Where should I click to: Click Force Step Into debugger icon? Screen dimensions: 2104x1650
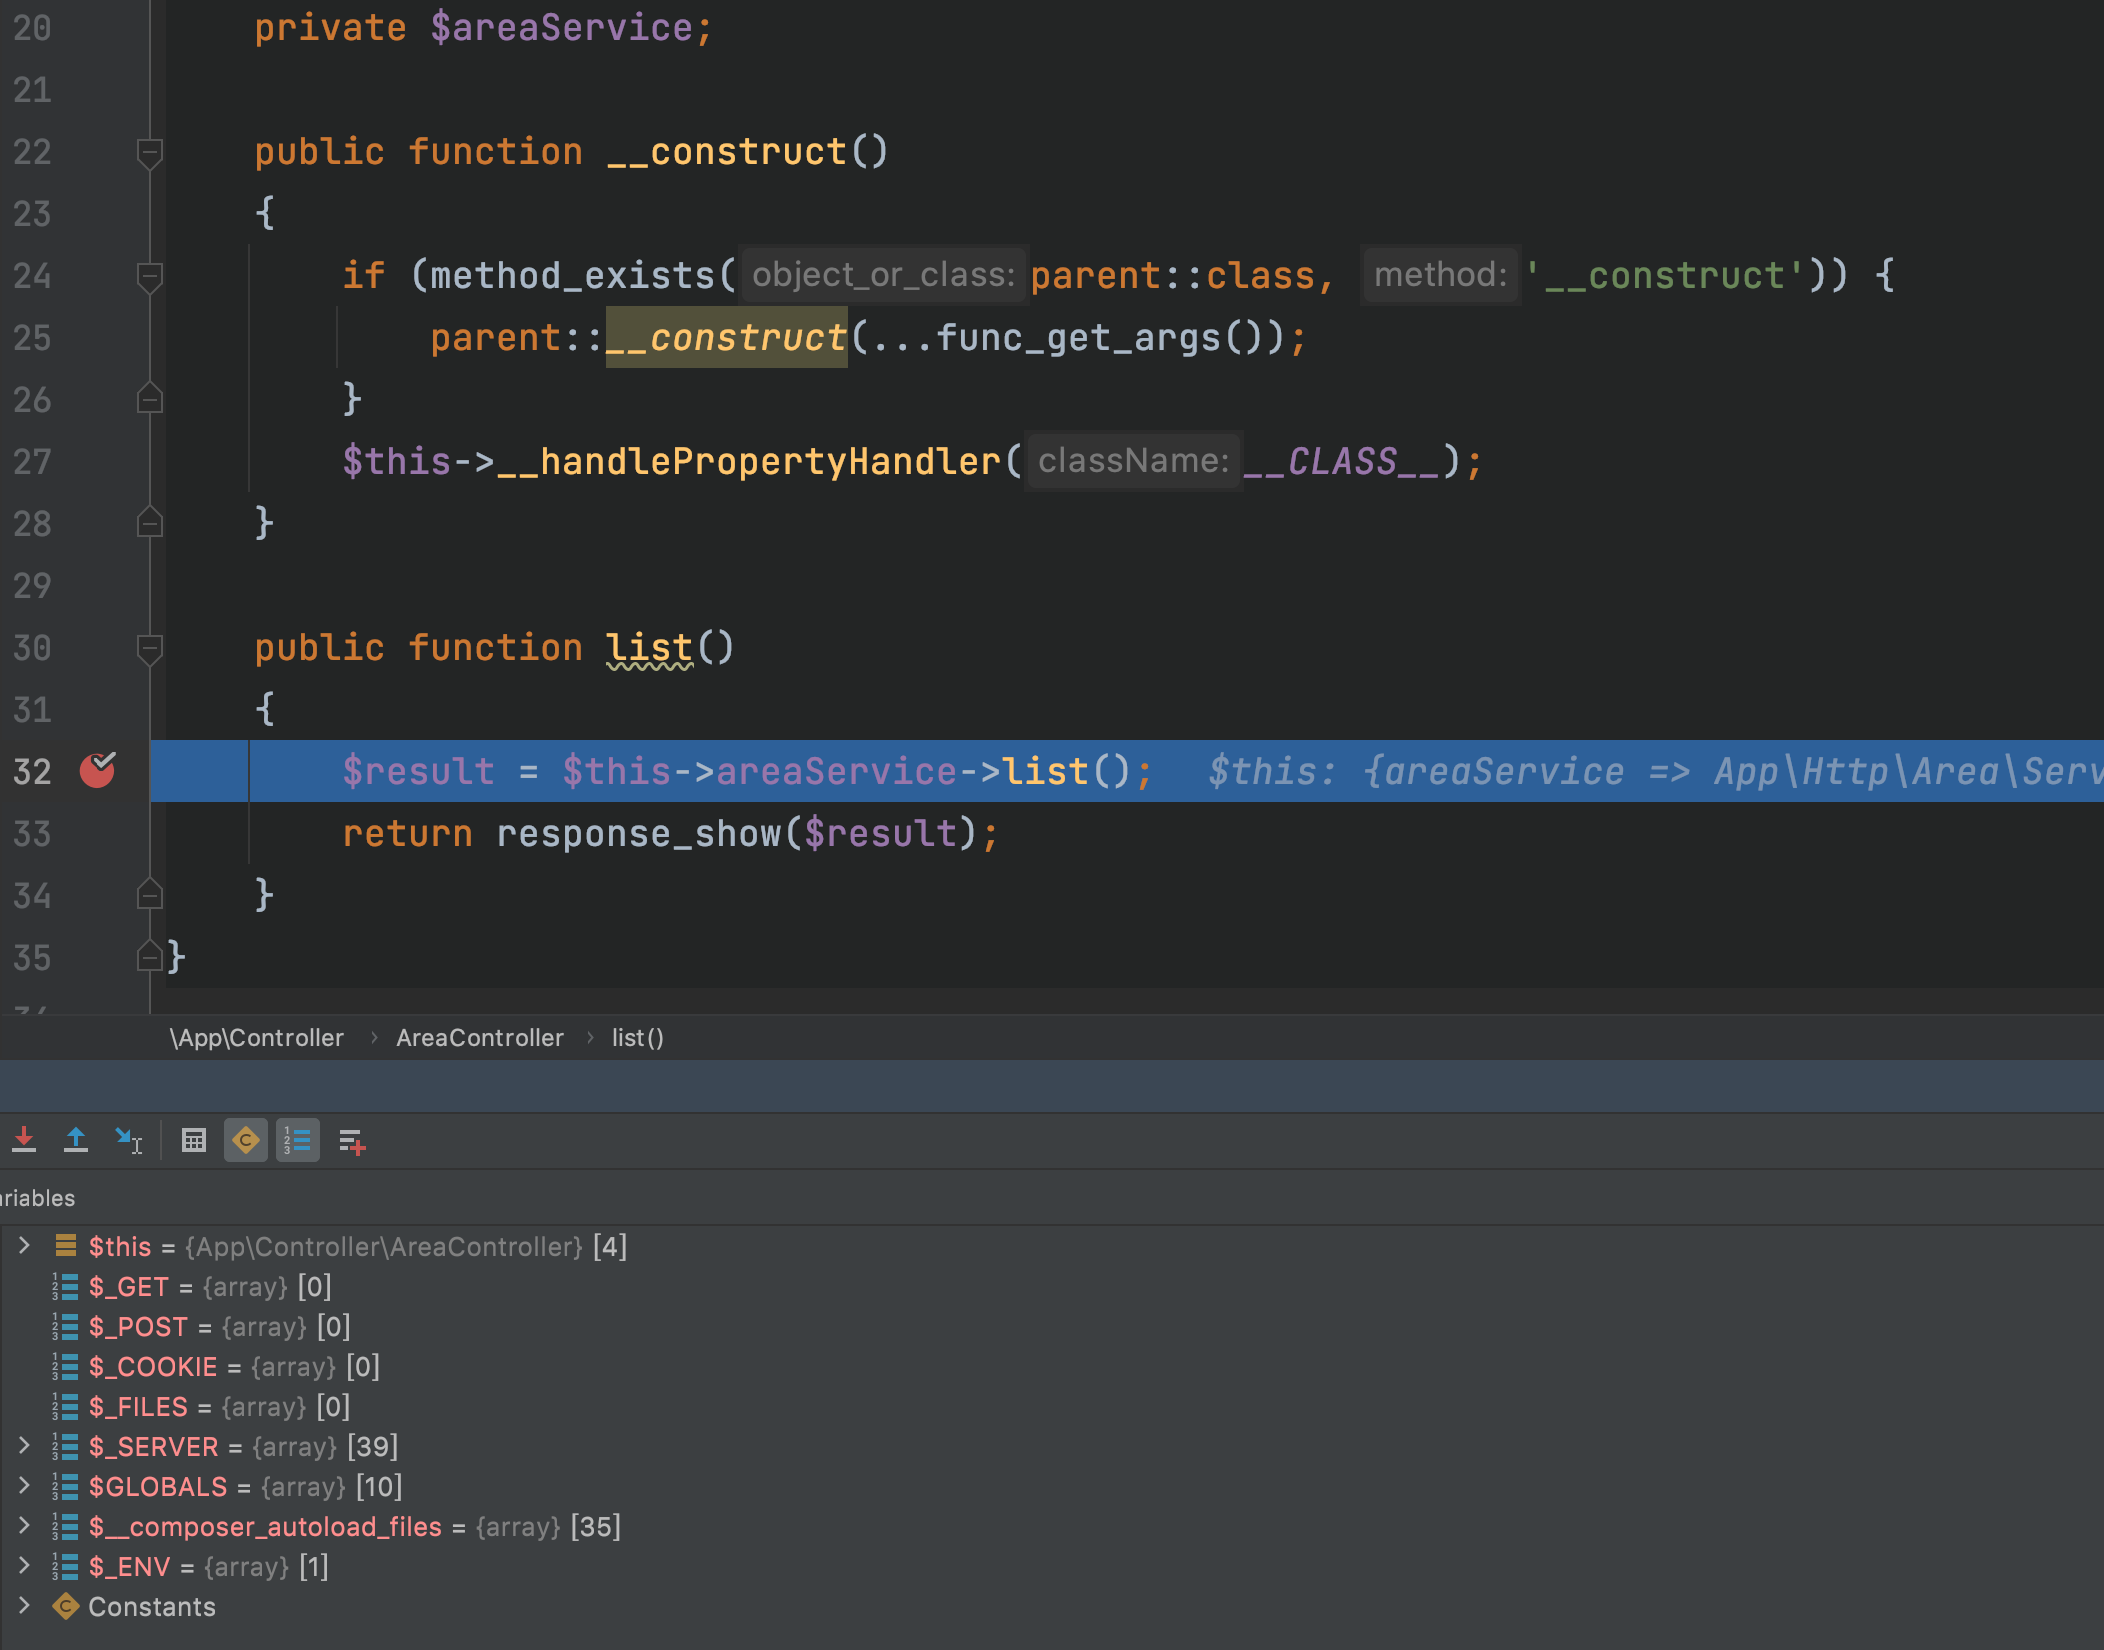click(24, 1140)
